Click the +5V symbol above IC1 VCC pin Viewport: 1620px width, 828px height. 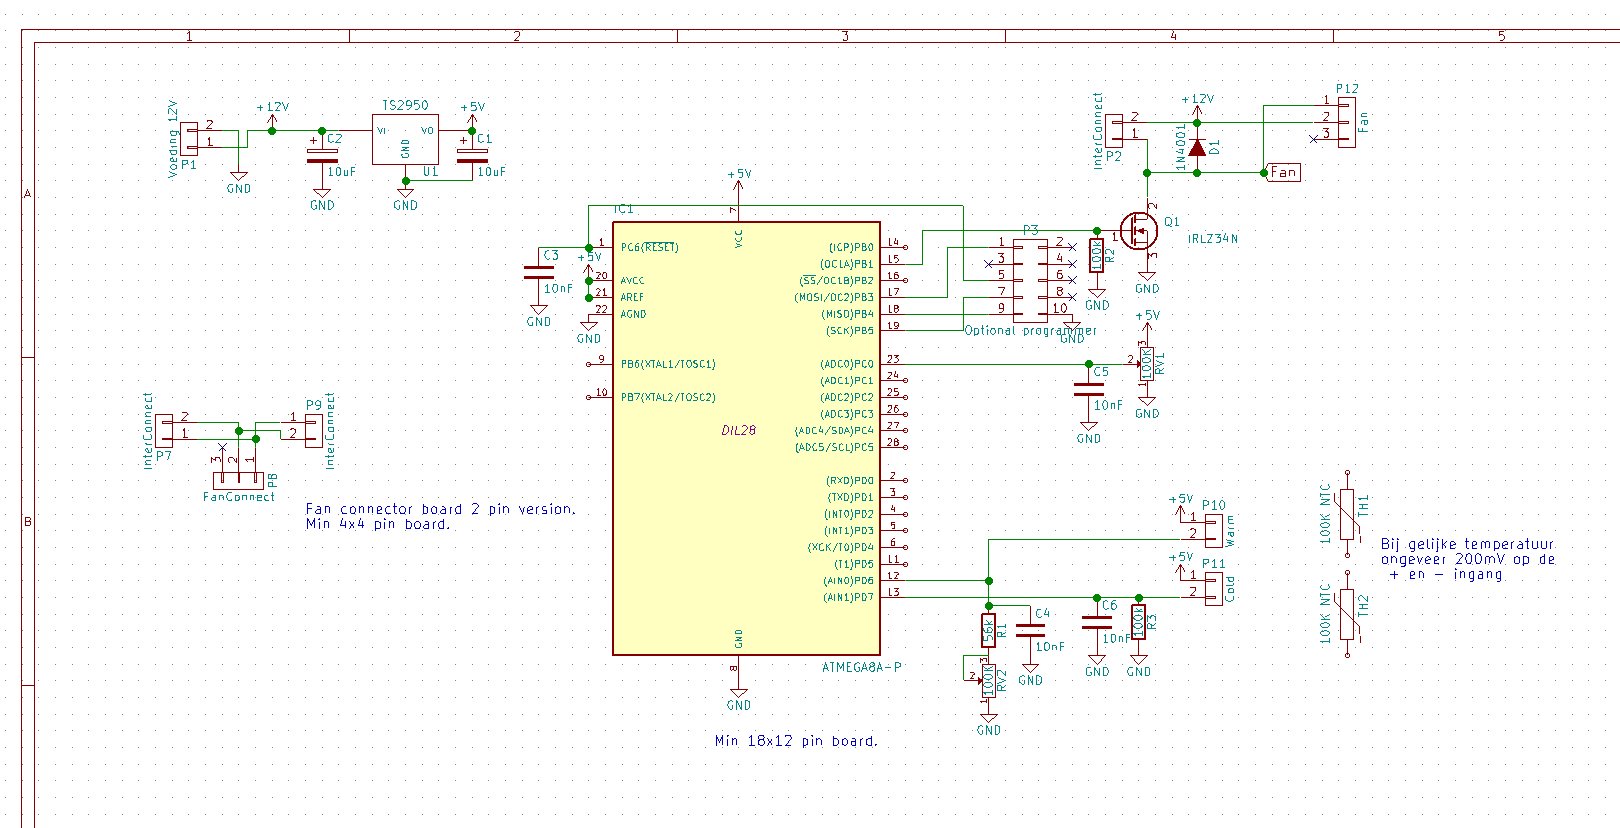[x=739, y=179]
